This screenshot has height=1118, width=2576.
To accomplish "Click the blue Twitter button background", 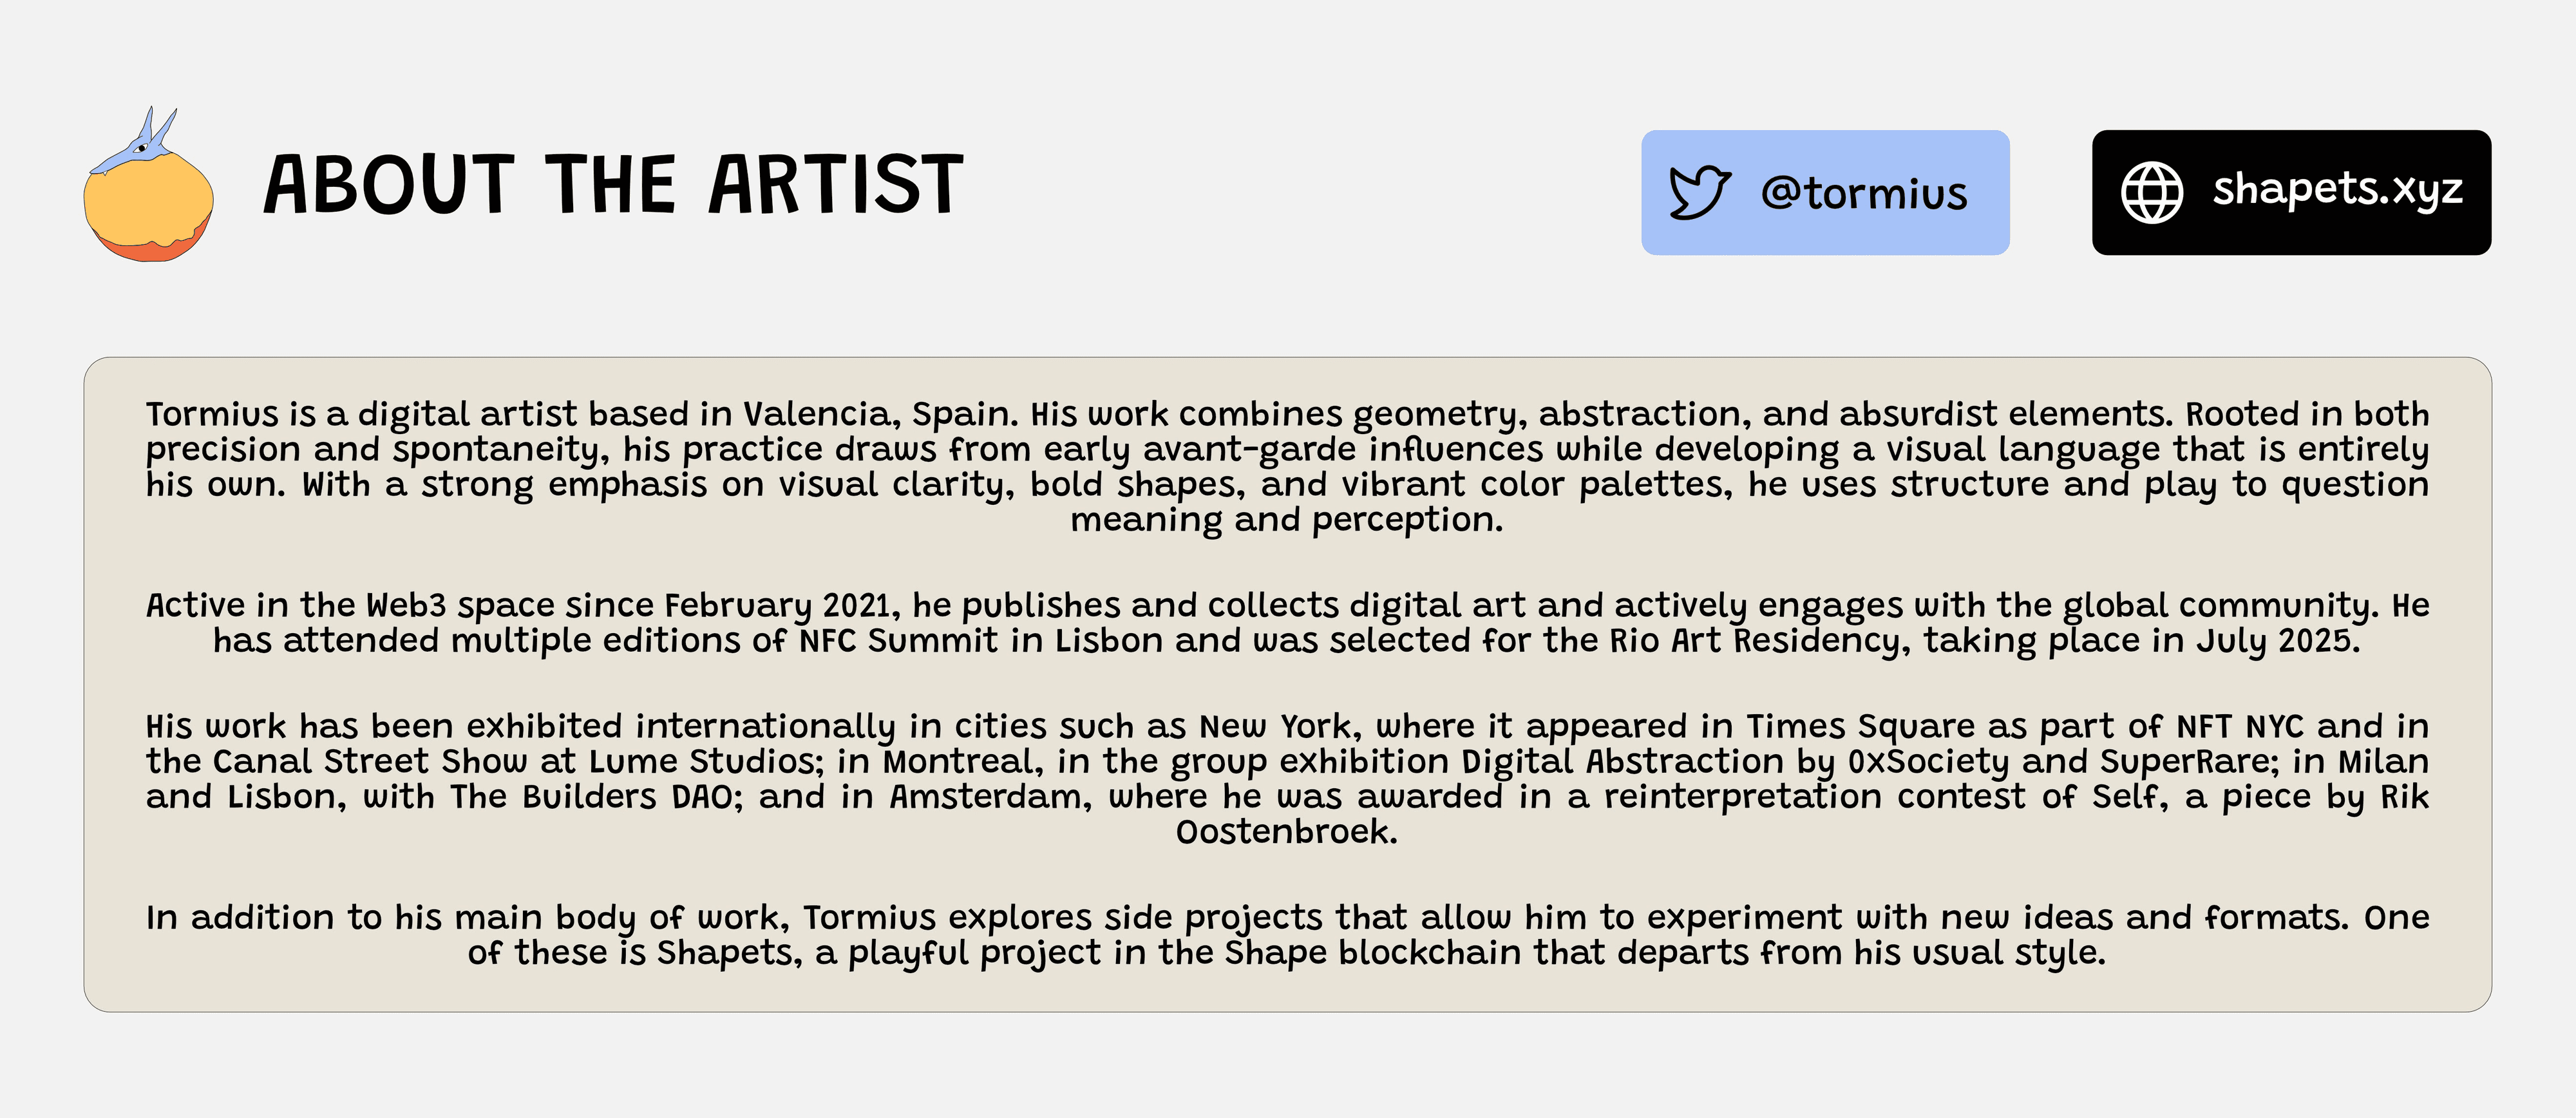I will point(1825,192).
